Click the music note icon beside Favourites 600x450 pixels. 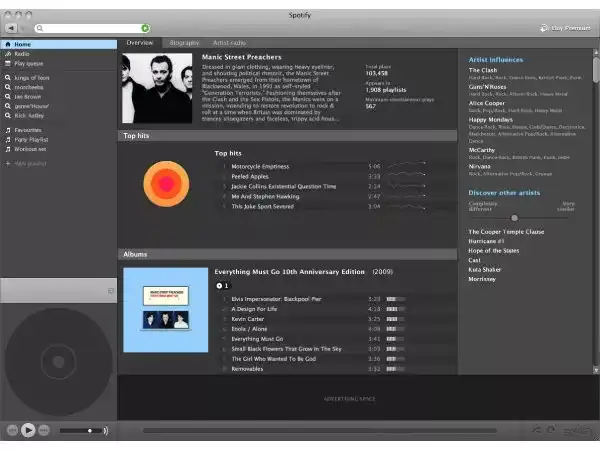(8, 130)
